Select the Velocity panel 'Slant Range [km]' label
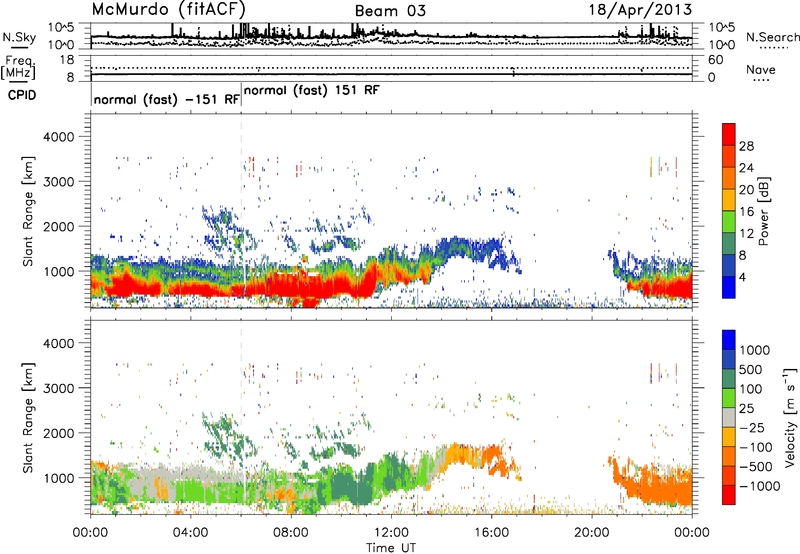800x554 pixels. click(x=28, y=417)
